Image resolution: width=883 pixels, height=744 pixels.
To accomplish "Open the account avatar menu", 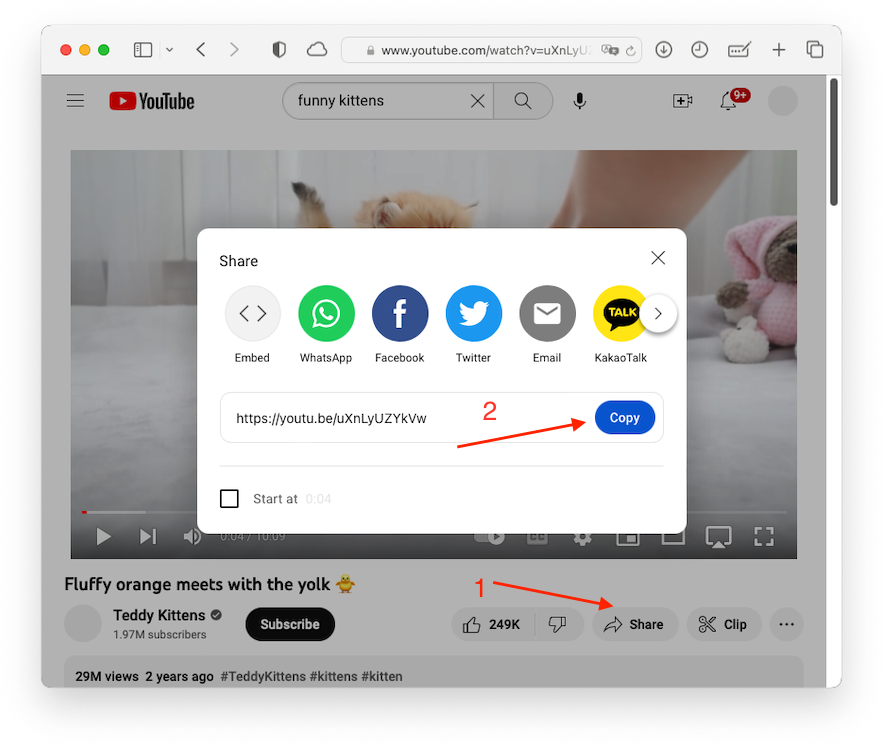I will click(x=783, y=101).
